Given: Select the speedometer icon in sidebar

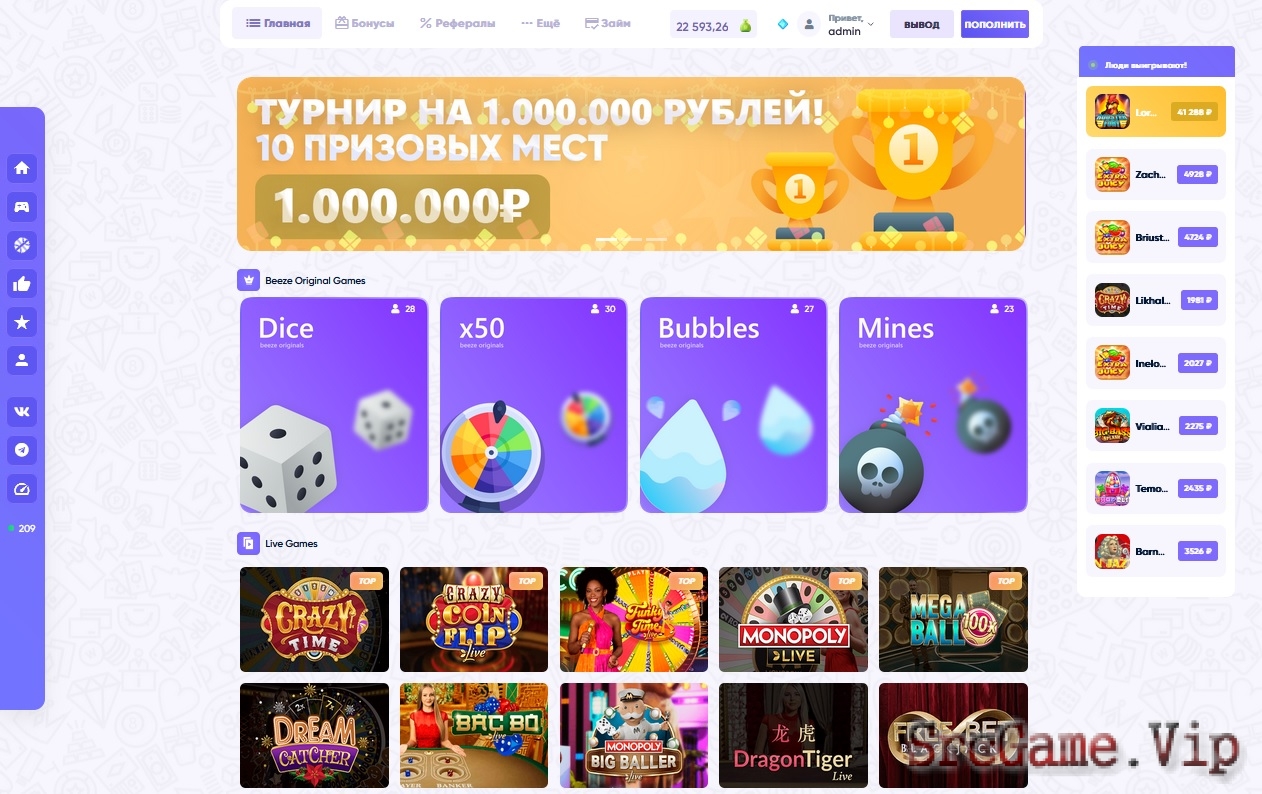Looking at the screenshot, I should (x=22, y=489).
